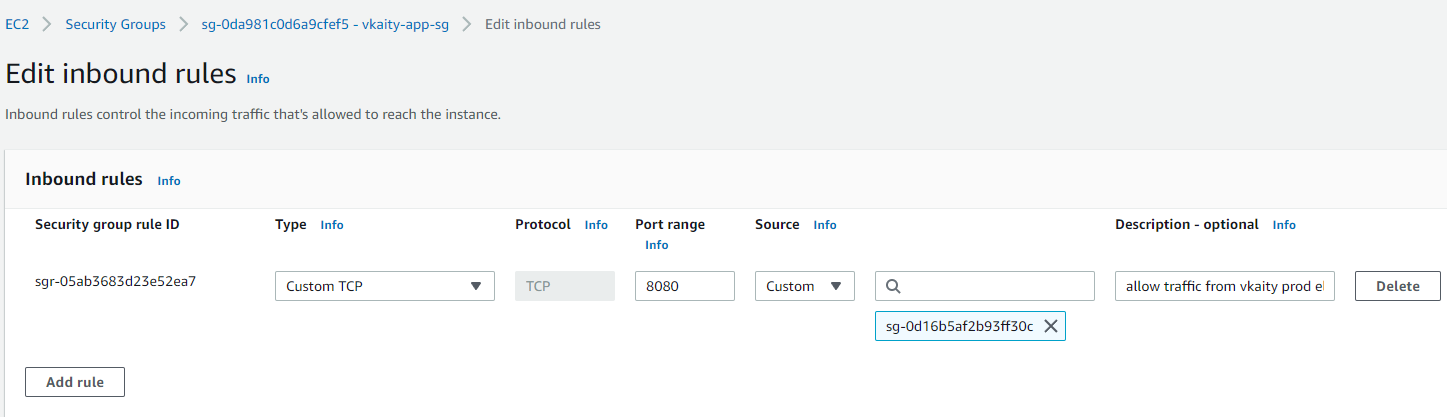Click the search magnifier icon in source field
Viewport: 1447px width, 417px height.
(x=894, y=286)
